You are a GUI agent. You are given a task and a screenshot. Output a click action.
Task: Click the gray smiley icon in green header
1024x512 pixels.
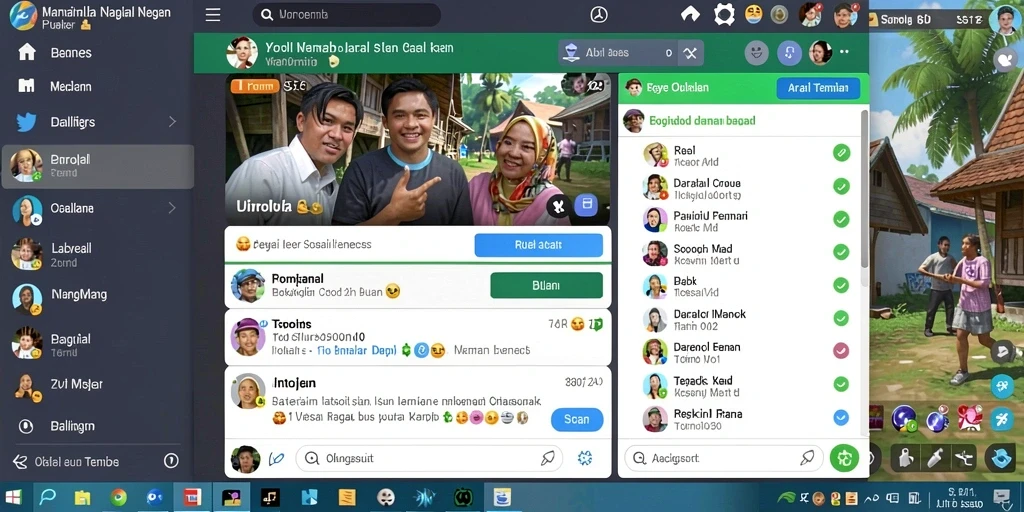pyautogui.click(x=756, y=52)
